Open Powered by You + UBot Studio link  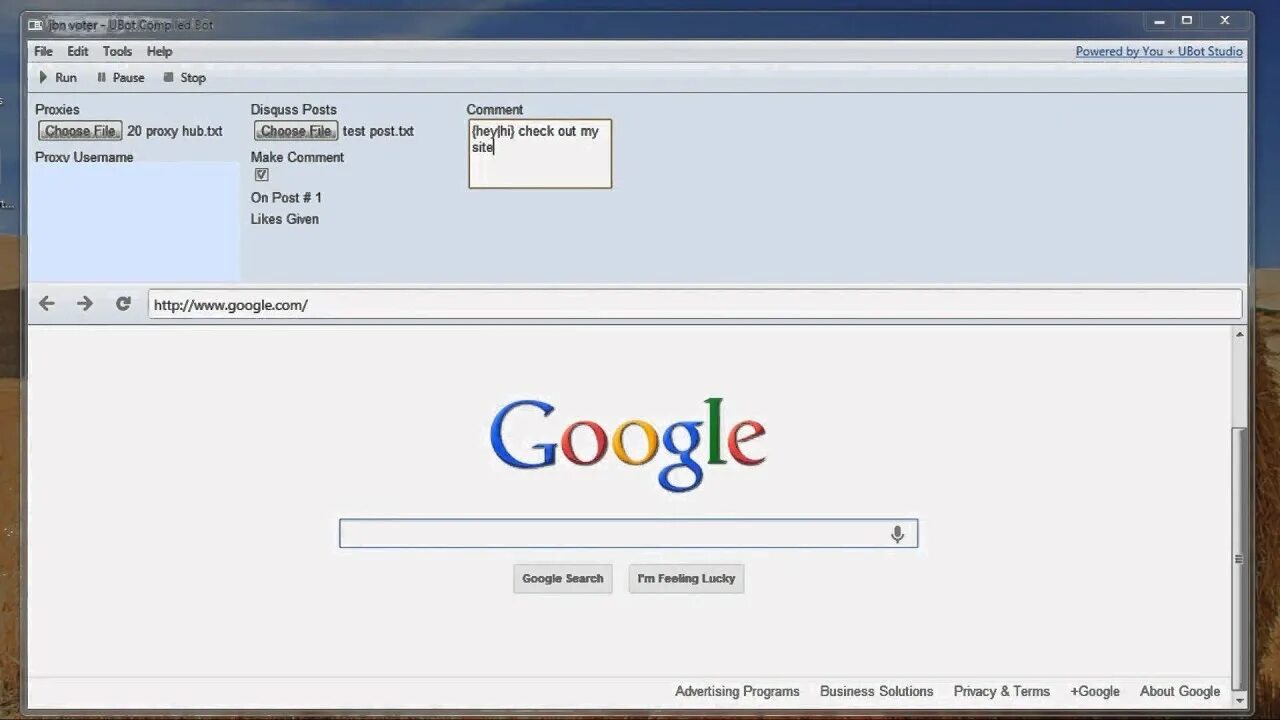[x=1159, y=51]
